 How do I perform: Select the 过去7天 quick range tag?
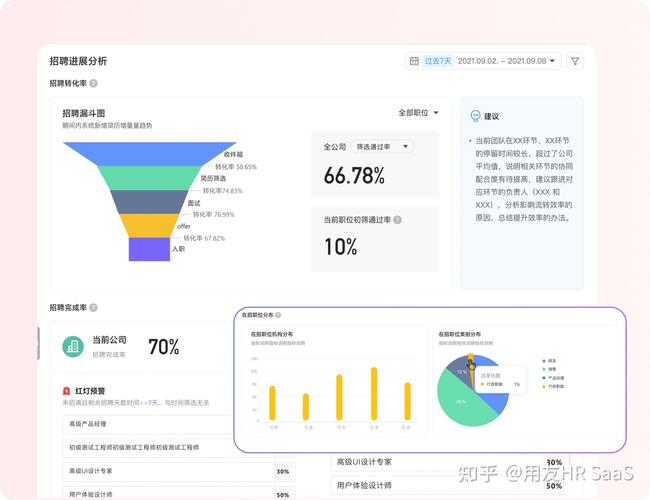click(437, 61)
